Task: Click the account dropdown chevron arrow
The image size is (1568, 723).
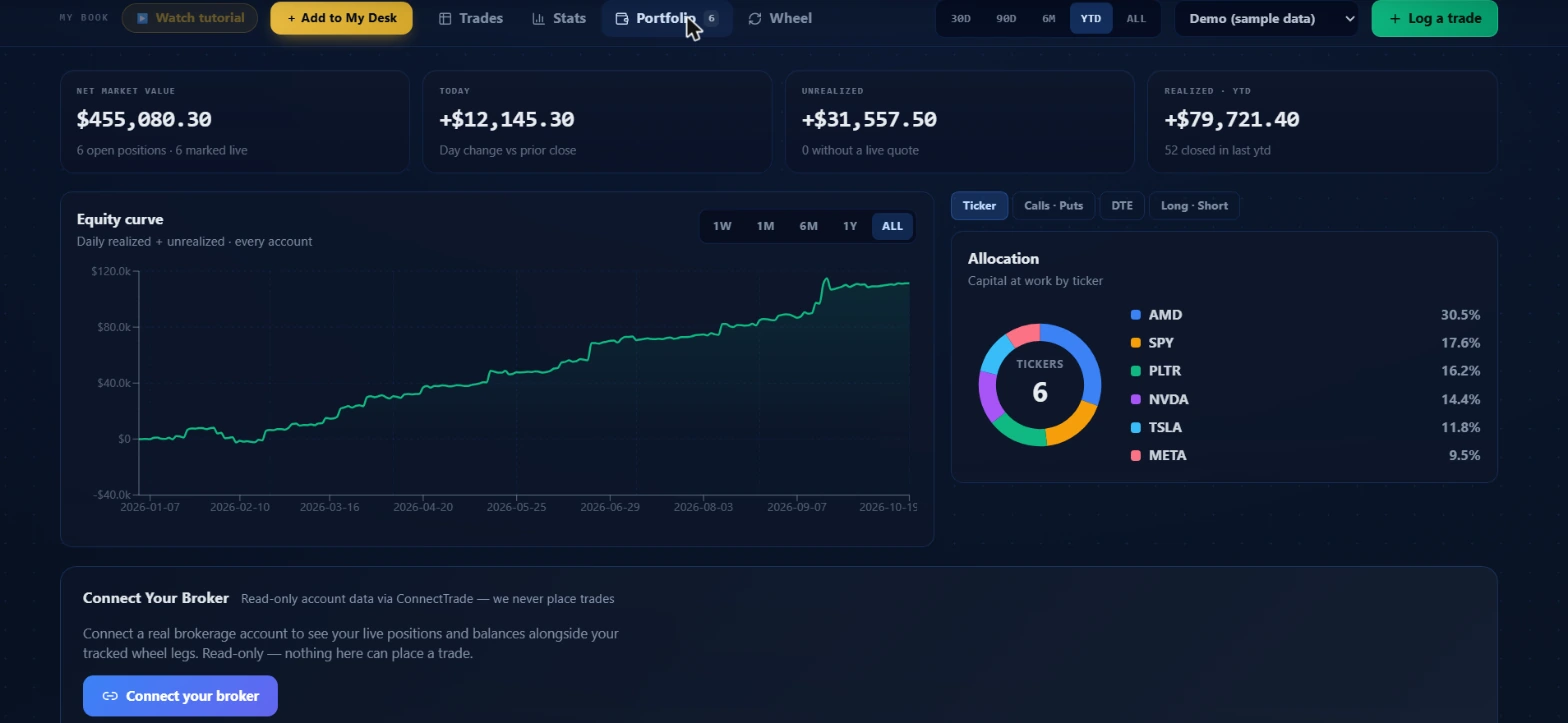Action: click(1350, 19)
